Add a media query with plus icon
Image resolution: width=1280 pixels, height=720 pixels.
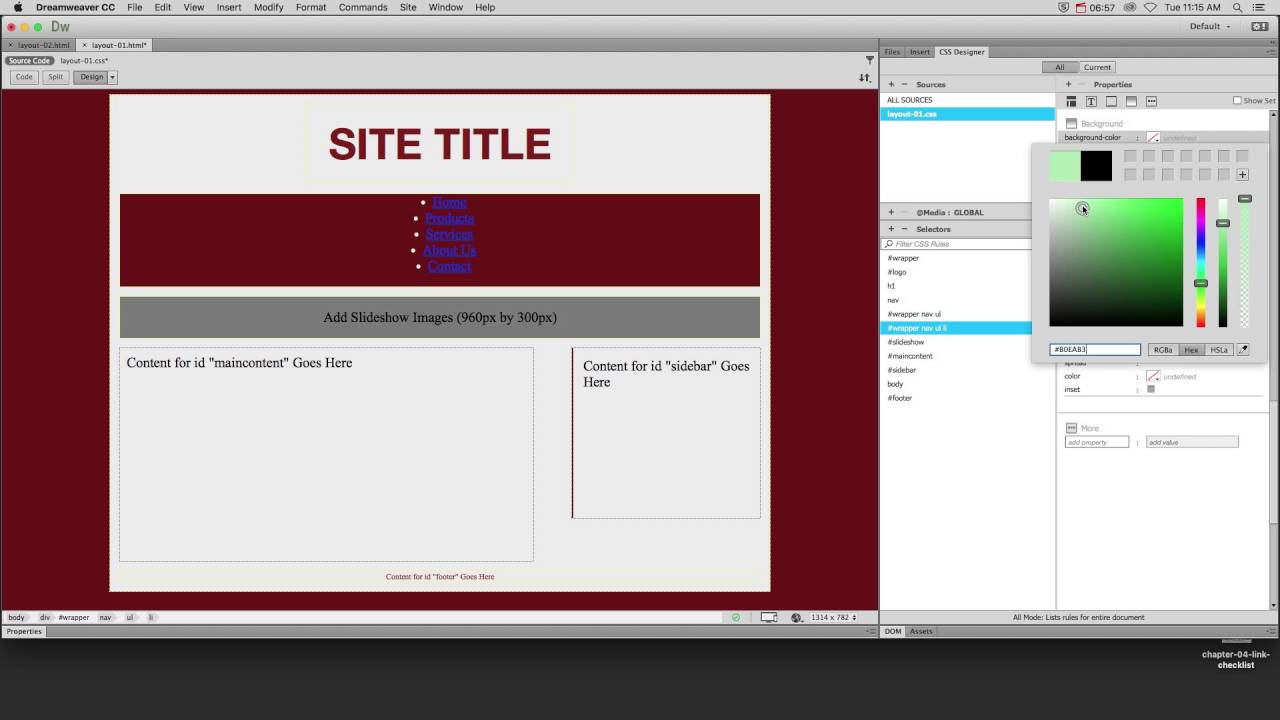click(891, 212)
